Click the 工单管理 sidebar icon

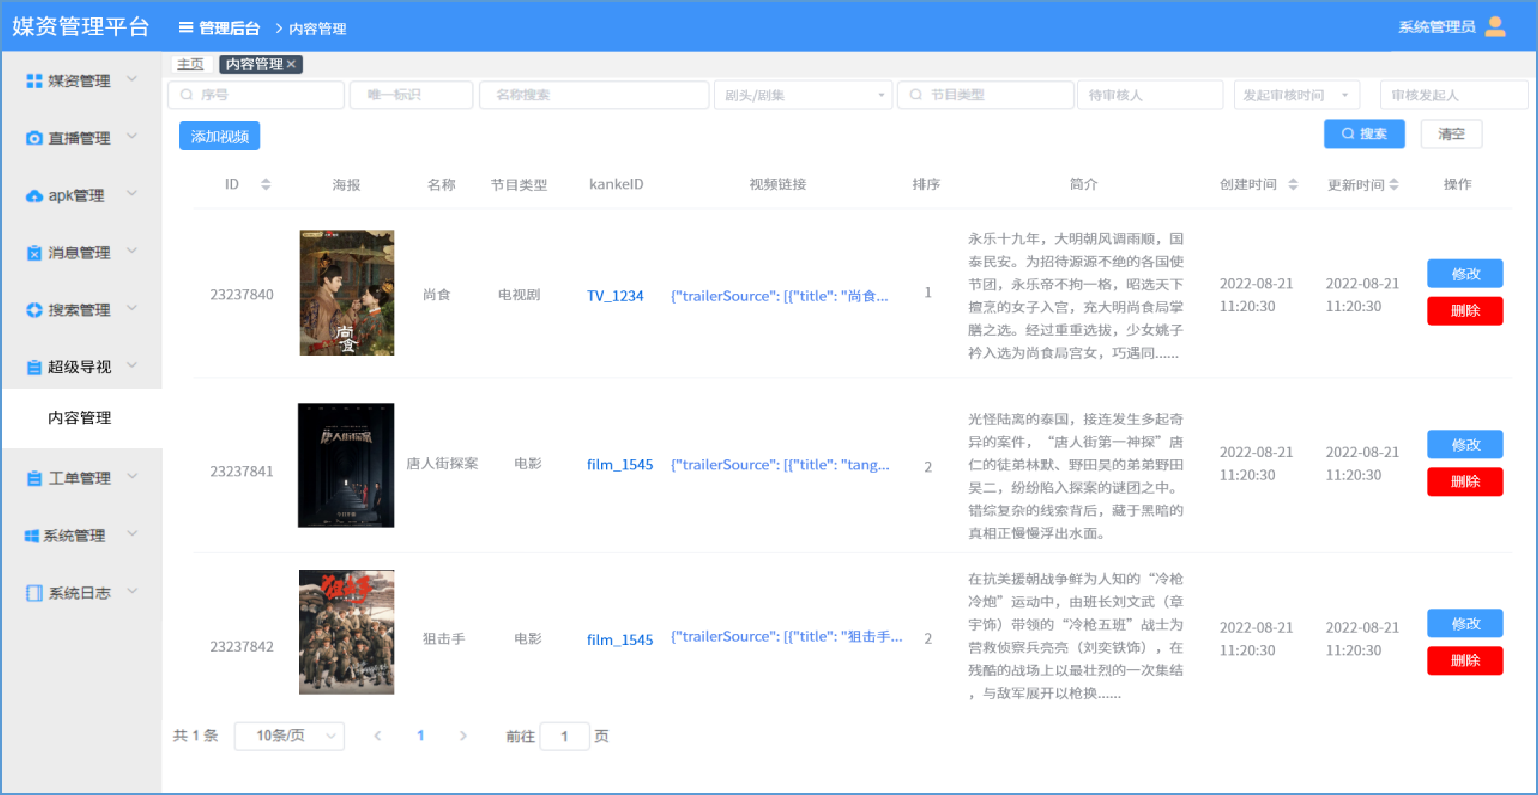pos(34,479)
